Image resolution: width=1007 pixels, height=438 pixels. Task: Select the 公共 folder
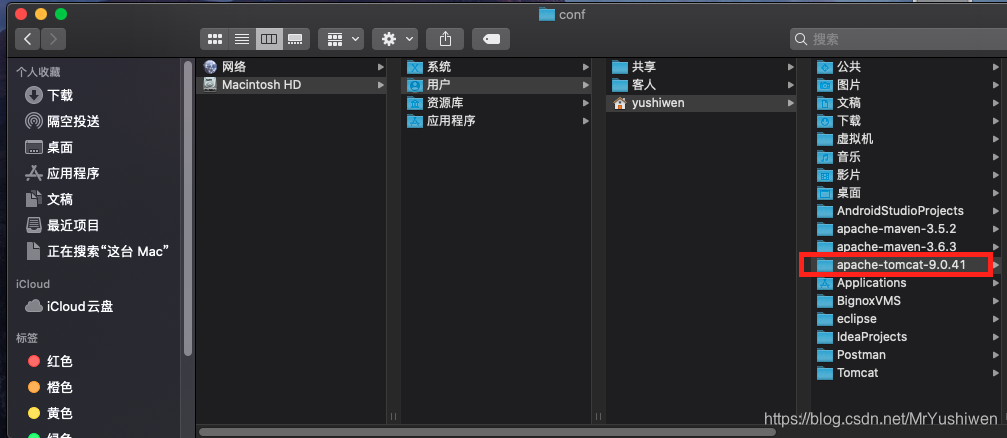click(907, 67)
